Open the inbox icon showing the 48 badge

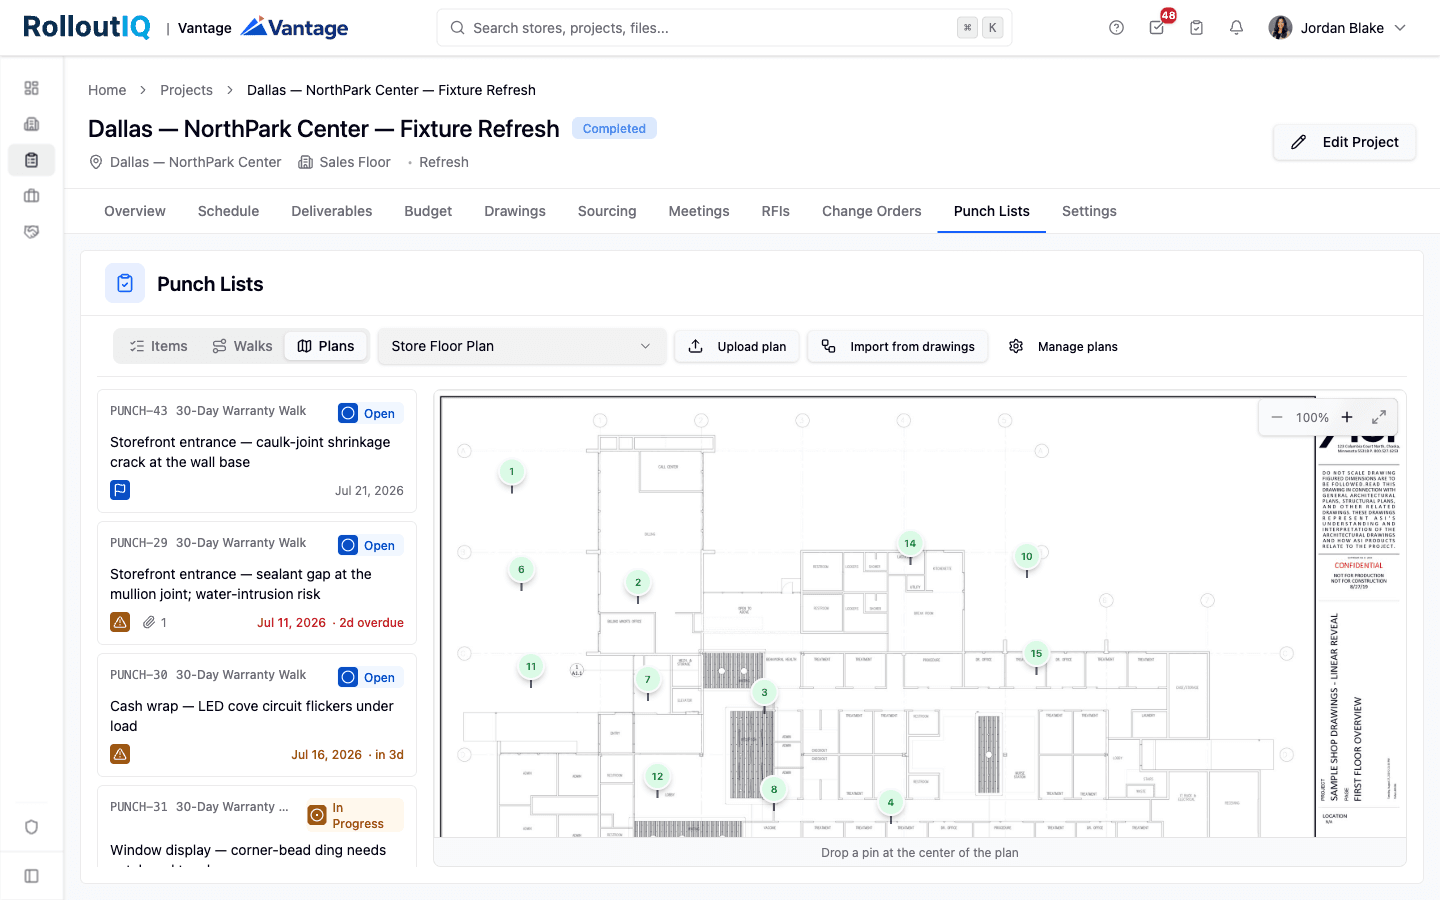[1157, 28]
